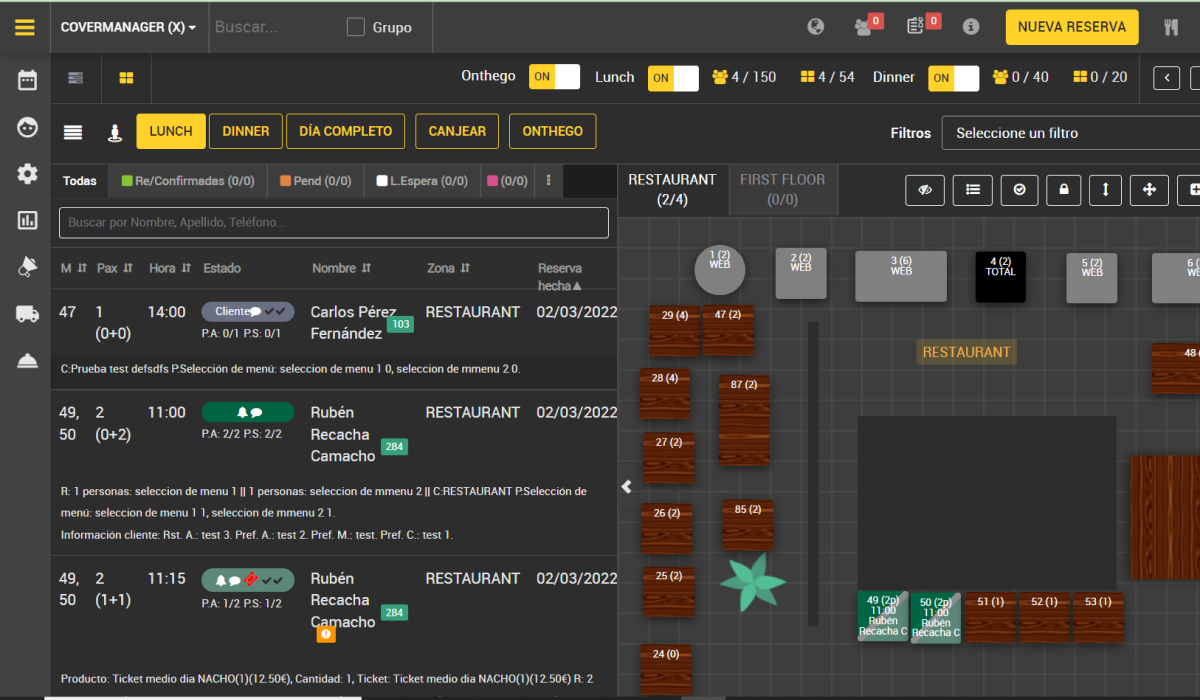Viewport: 1200px width, 700px height.
Task: Click the NUEVA RESERVA button
Action: [1072, 27]
